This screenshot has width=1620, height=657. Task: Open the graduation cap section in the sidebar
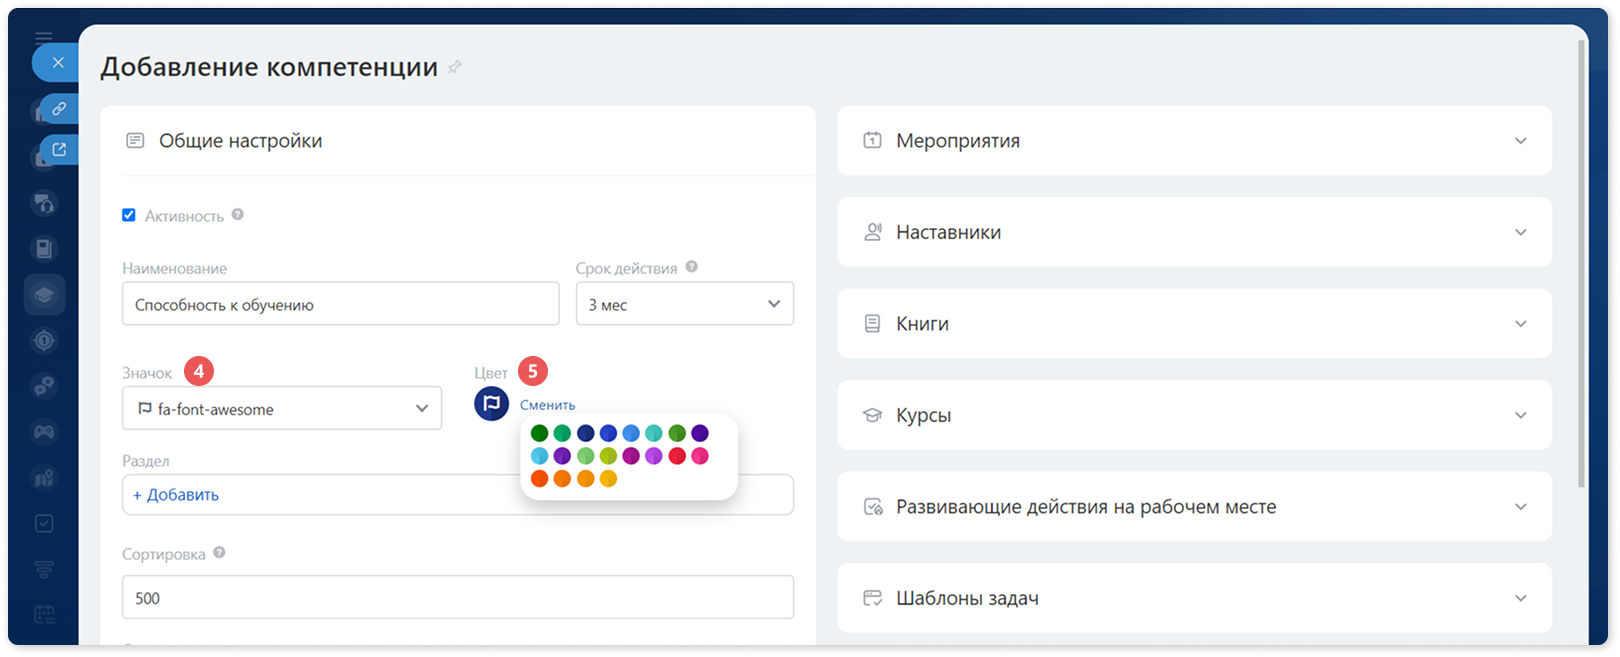click(x=44, y=295)
